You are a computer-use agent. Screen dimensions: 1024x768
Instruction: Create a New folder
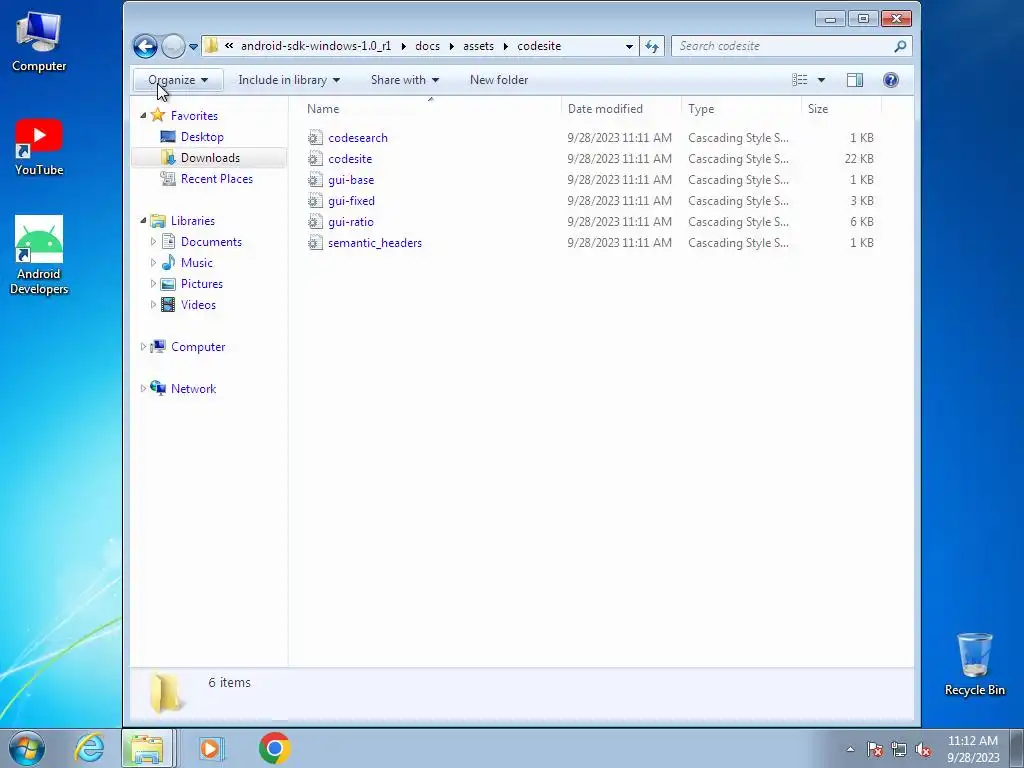pos(499,80)
